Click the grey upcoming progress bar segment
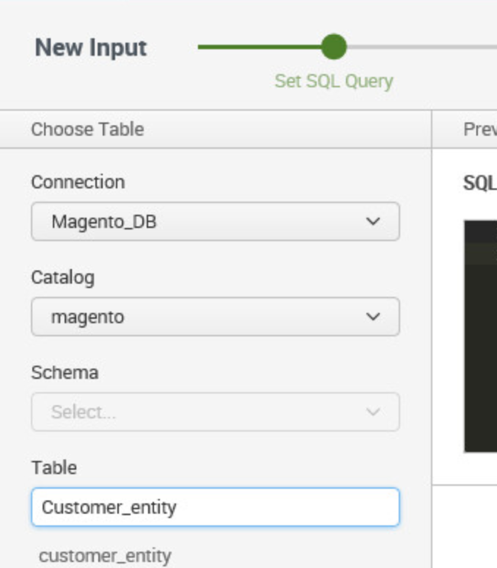Screen dimensions: 497x568 422,47
